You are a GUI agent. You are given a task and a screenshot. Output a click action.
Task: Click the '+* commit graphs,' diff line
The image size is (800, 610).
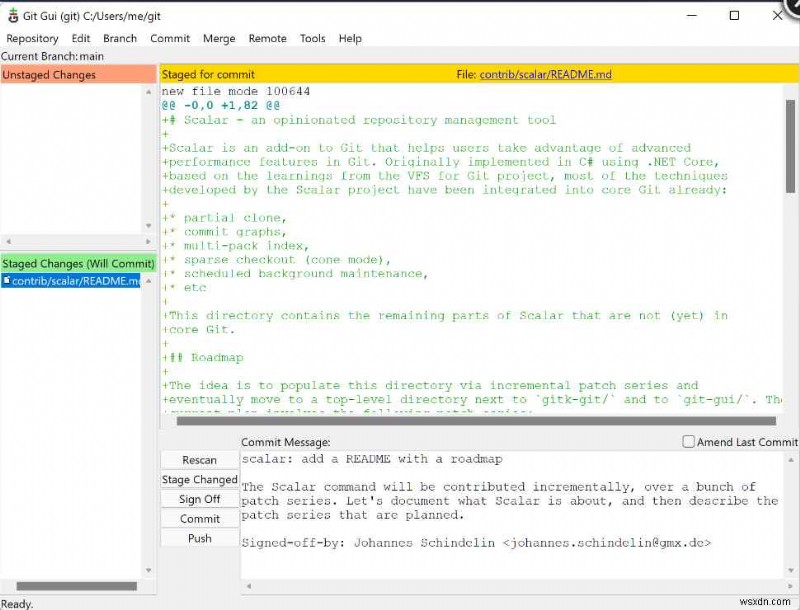click(224, 232)
